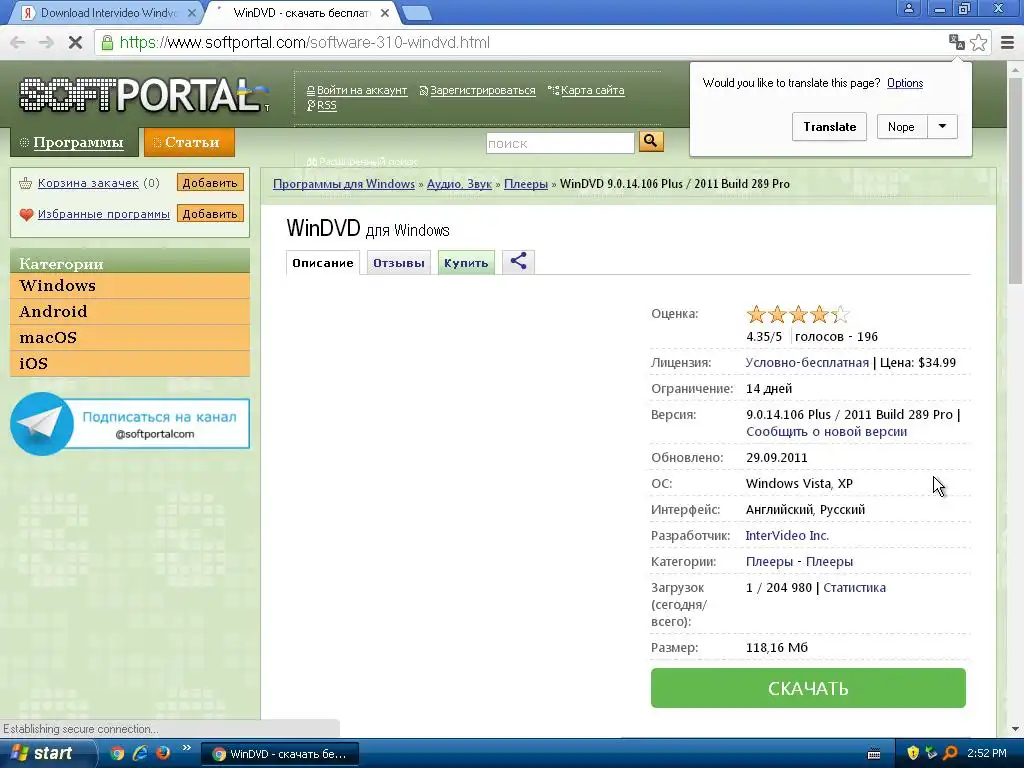Screen dimensions: 1024x768
Task: Select the iOS category
Action: 130,364
